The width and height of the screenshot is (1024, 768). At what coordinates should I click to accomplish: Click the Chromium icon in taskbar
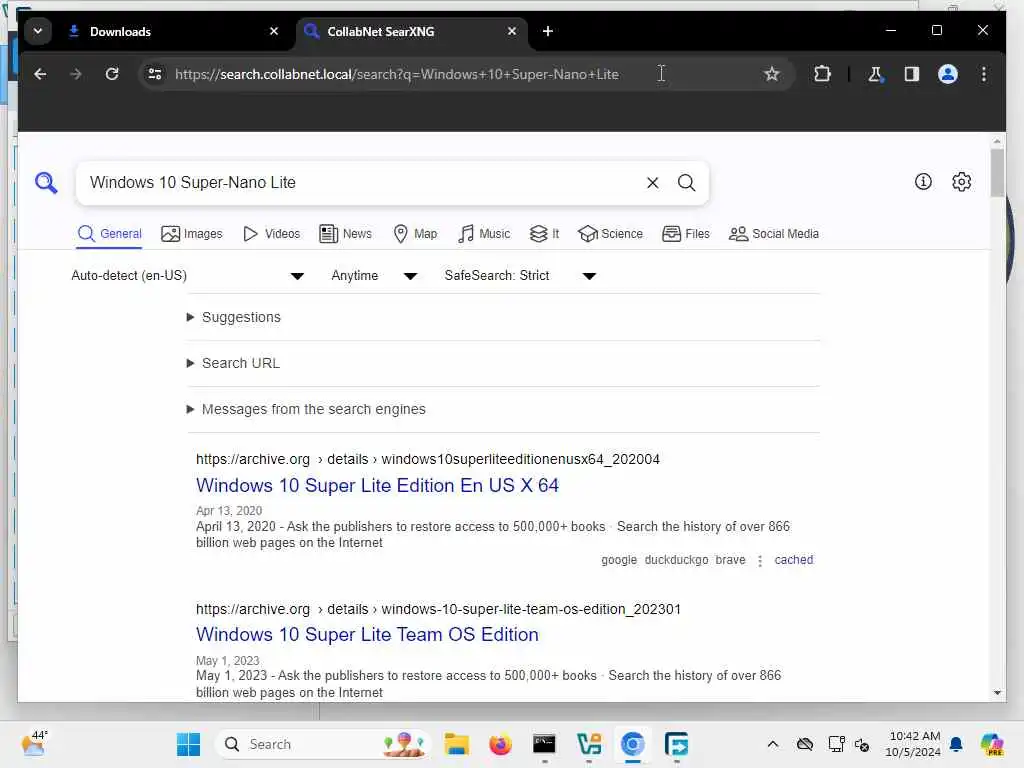click(632, 744)
